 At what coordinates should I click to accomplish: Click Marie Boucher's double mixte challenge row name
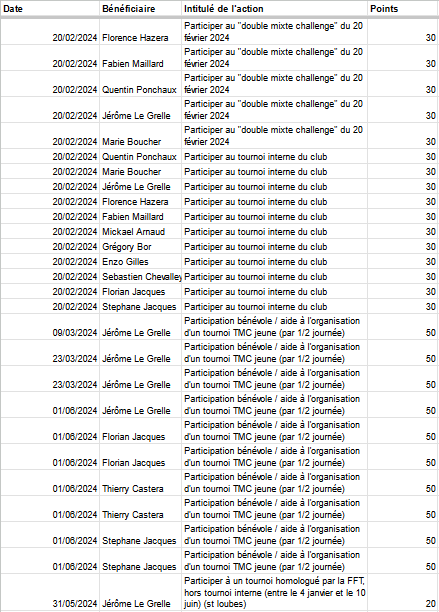140,135
